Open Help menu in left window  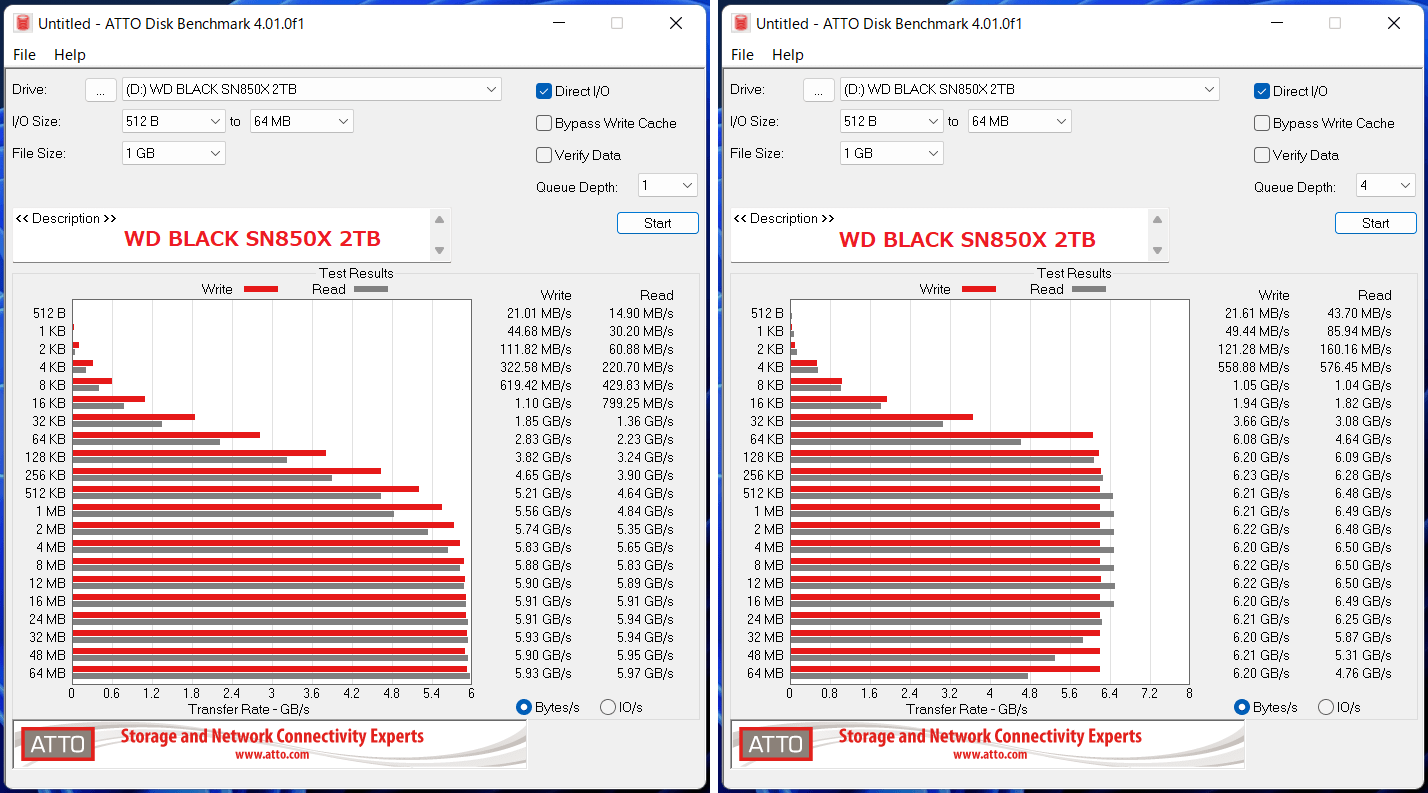(x=70, y=55)
